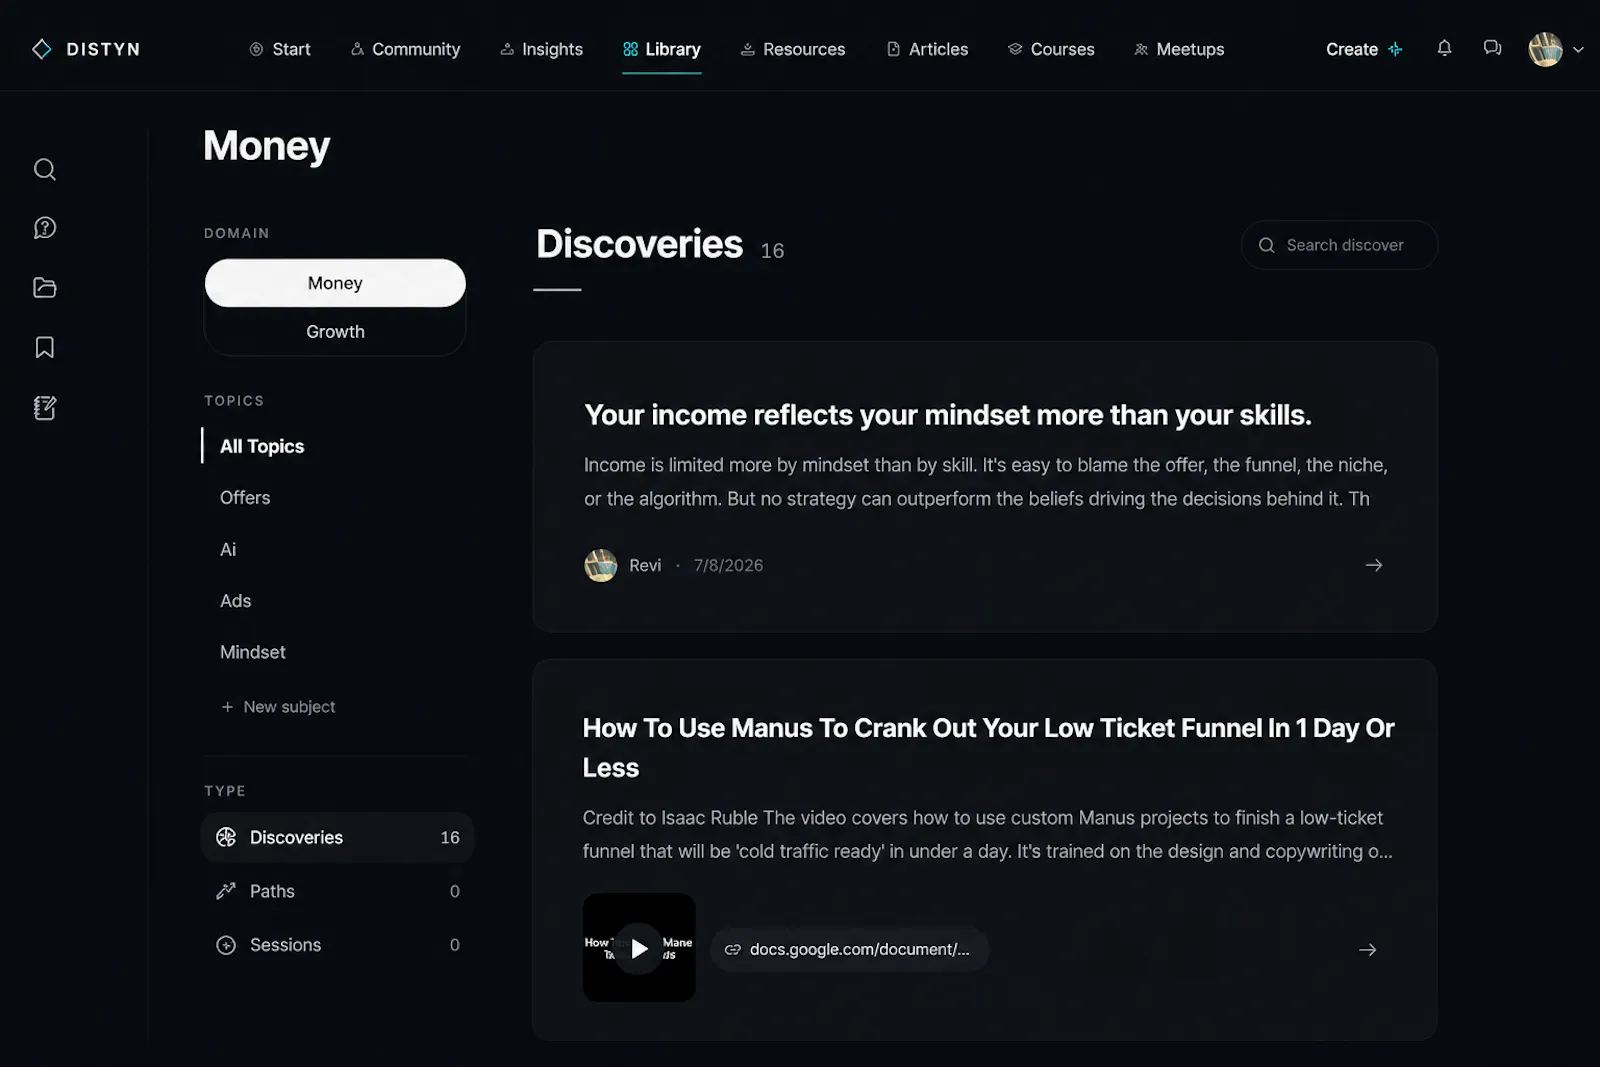The image size is (1600, 1067).
Task: Expand the profile menu chevron
Action: 1578,49
